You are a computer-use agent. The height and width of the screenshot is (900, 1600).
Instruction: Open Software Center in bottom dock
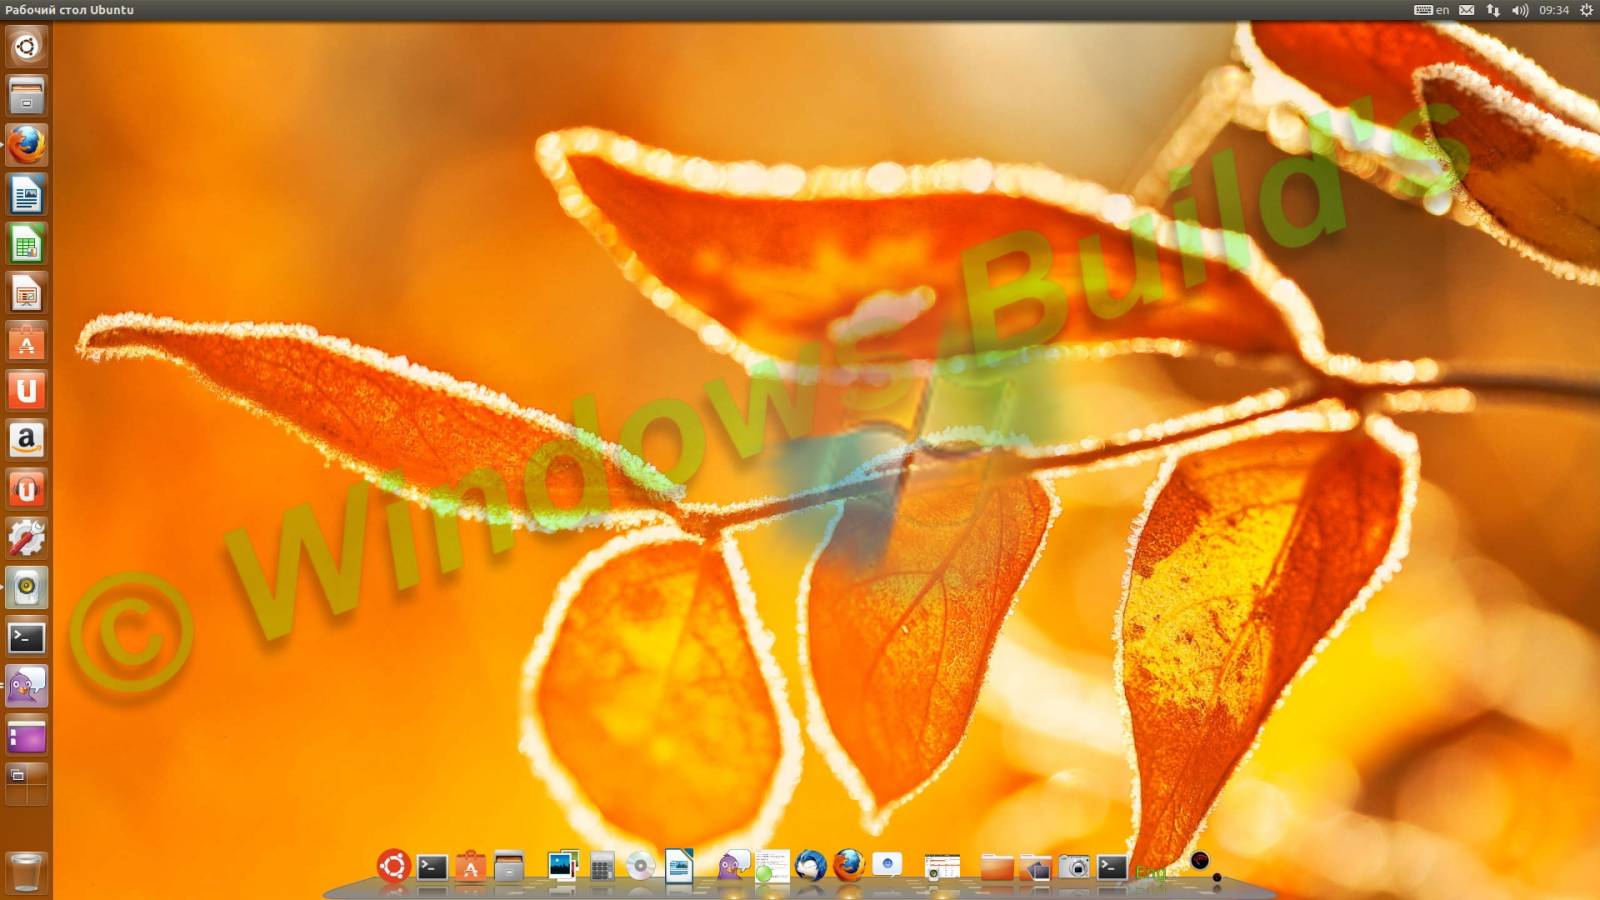pos(470,866)
